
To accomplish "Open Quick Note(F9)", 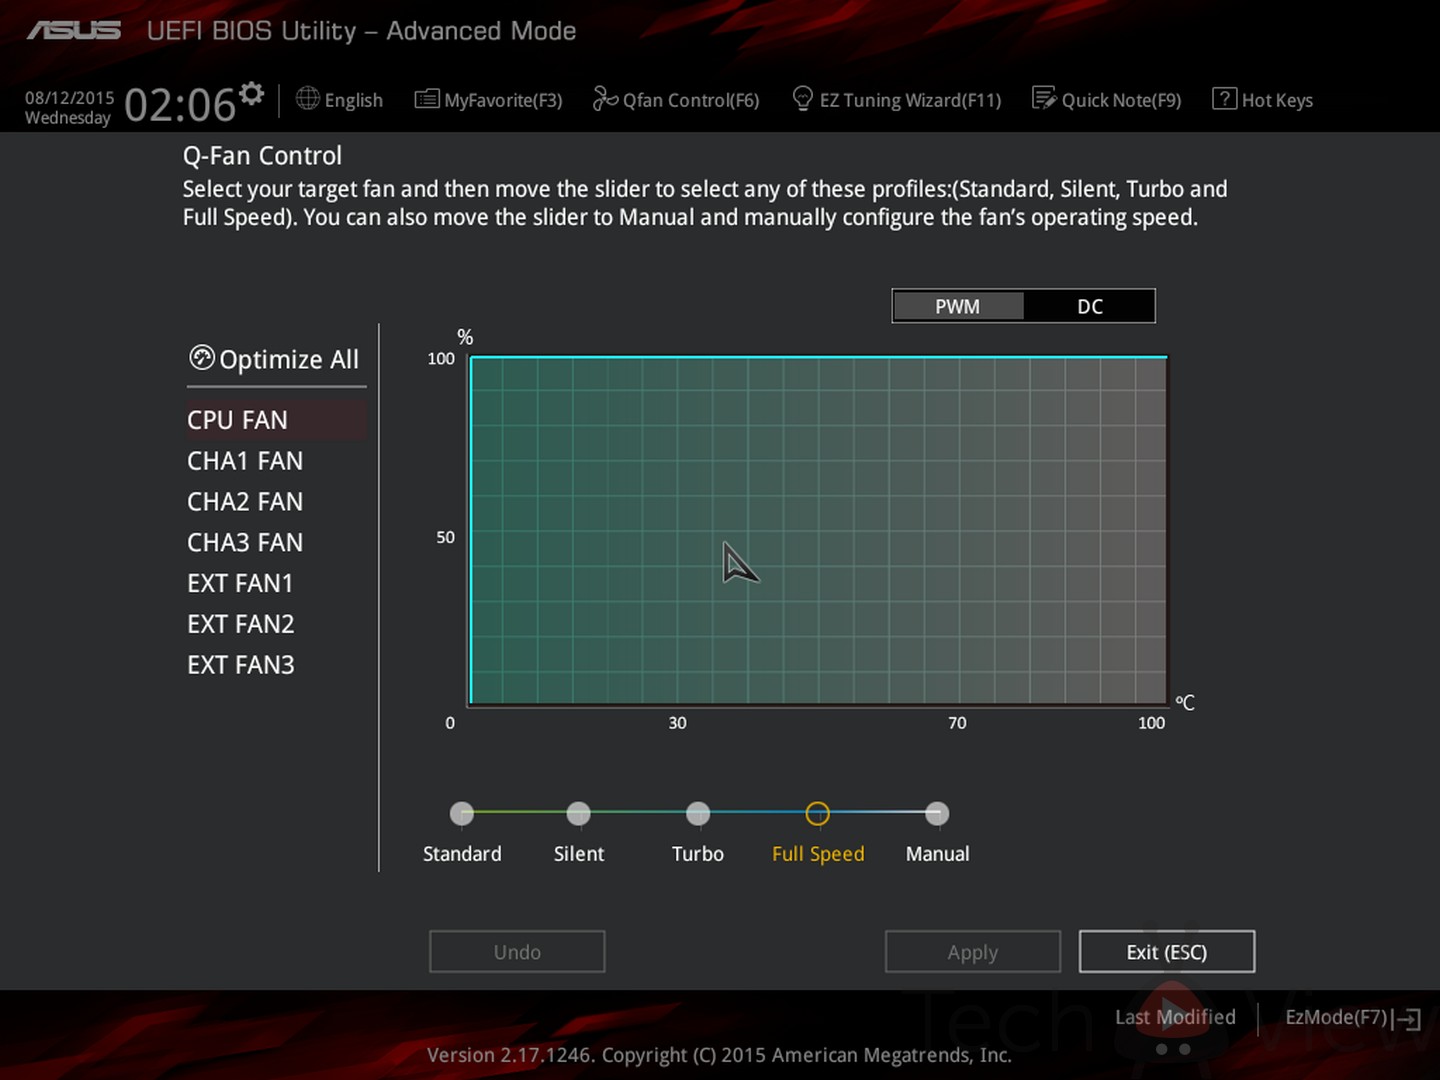I will pos(1121,100).
